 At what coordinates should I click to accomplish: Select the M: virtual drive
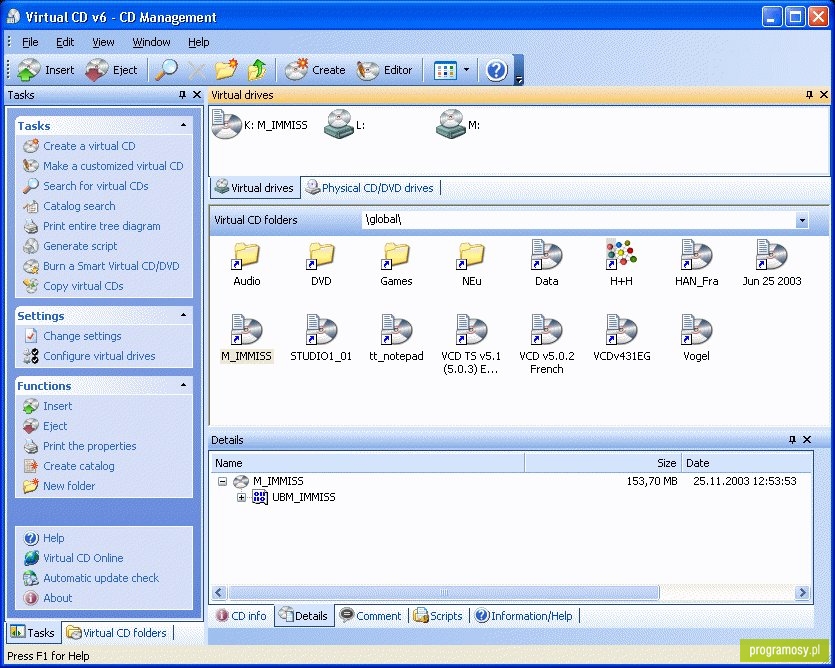click(x=458, y=125)
